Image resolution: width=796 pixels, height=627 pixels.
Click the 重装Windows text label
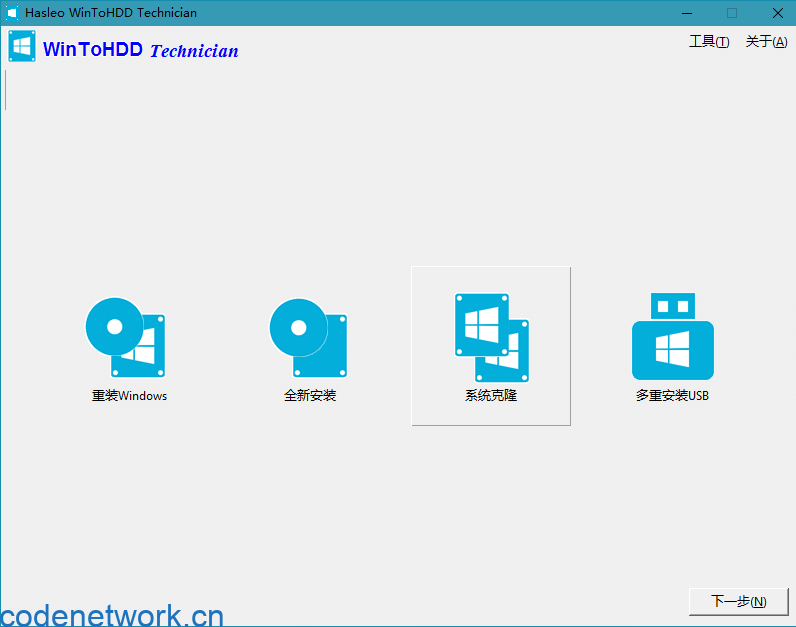pyautogui.click(x=129, y=395)
